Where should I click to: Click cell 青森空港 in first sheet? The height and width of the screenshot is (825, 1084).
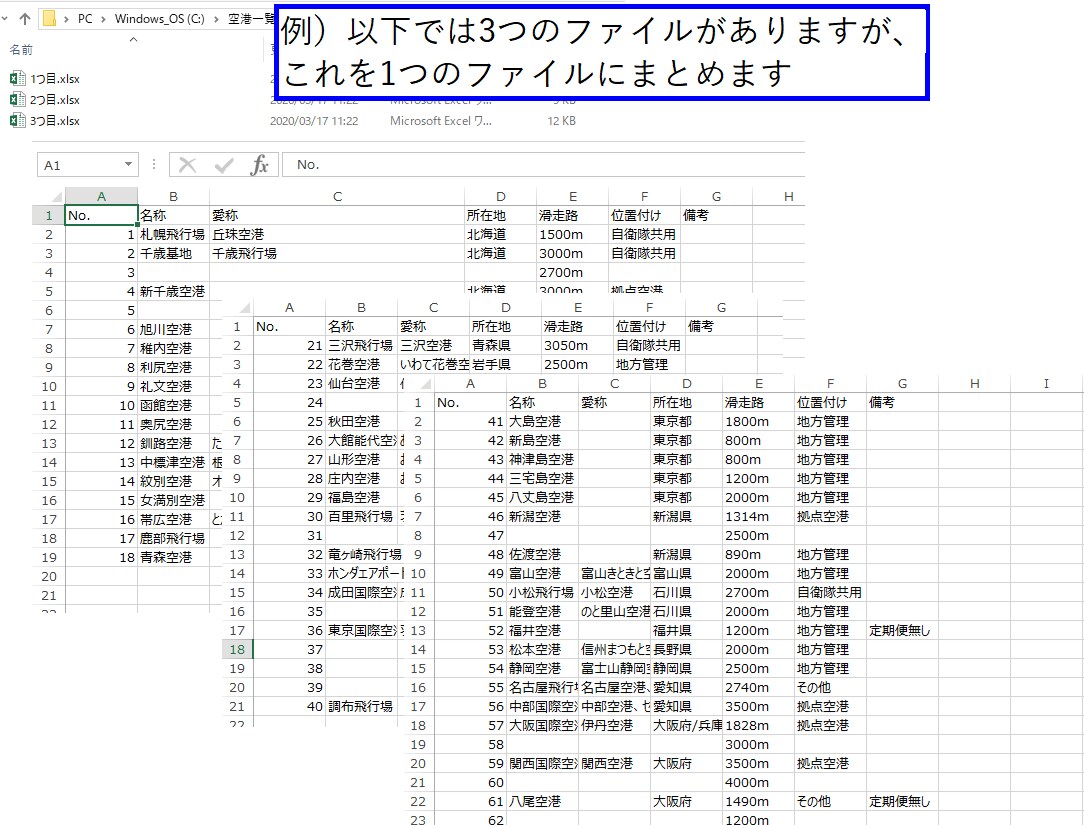(173, 557)
